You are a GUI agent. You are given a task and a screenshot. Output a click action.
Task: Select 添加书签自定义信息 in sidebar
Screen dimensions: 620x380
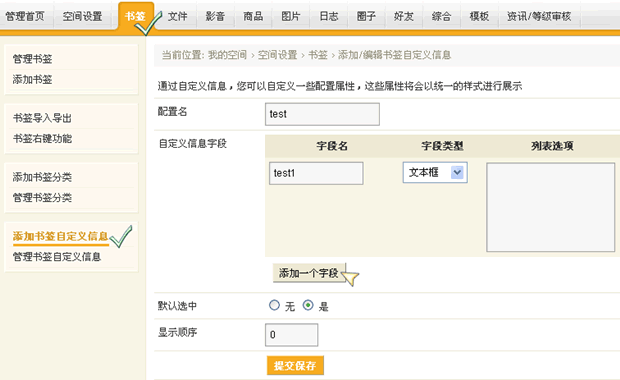coord(60,236)
